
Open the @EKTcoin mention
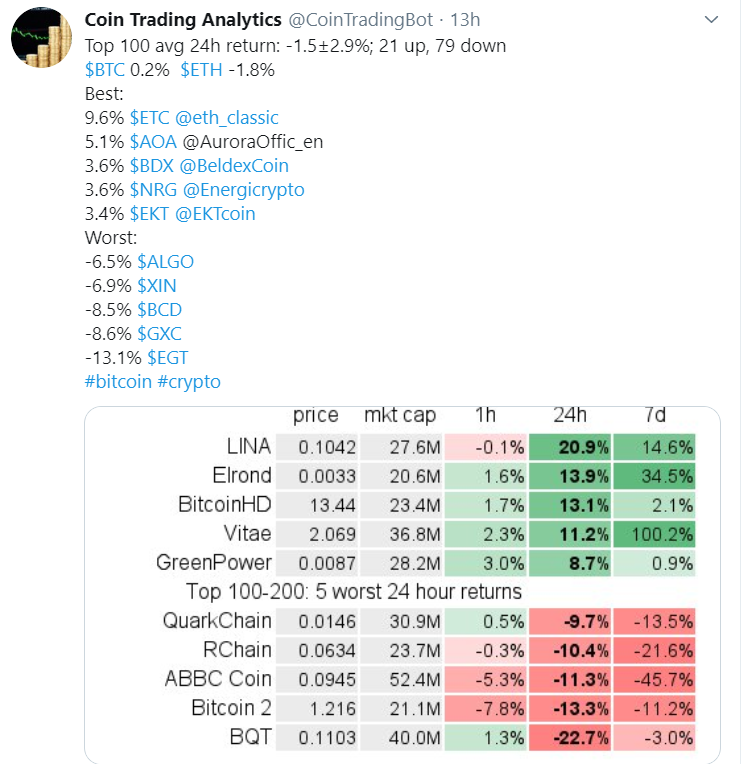coord(215,214)
